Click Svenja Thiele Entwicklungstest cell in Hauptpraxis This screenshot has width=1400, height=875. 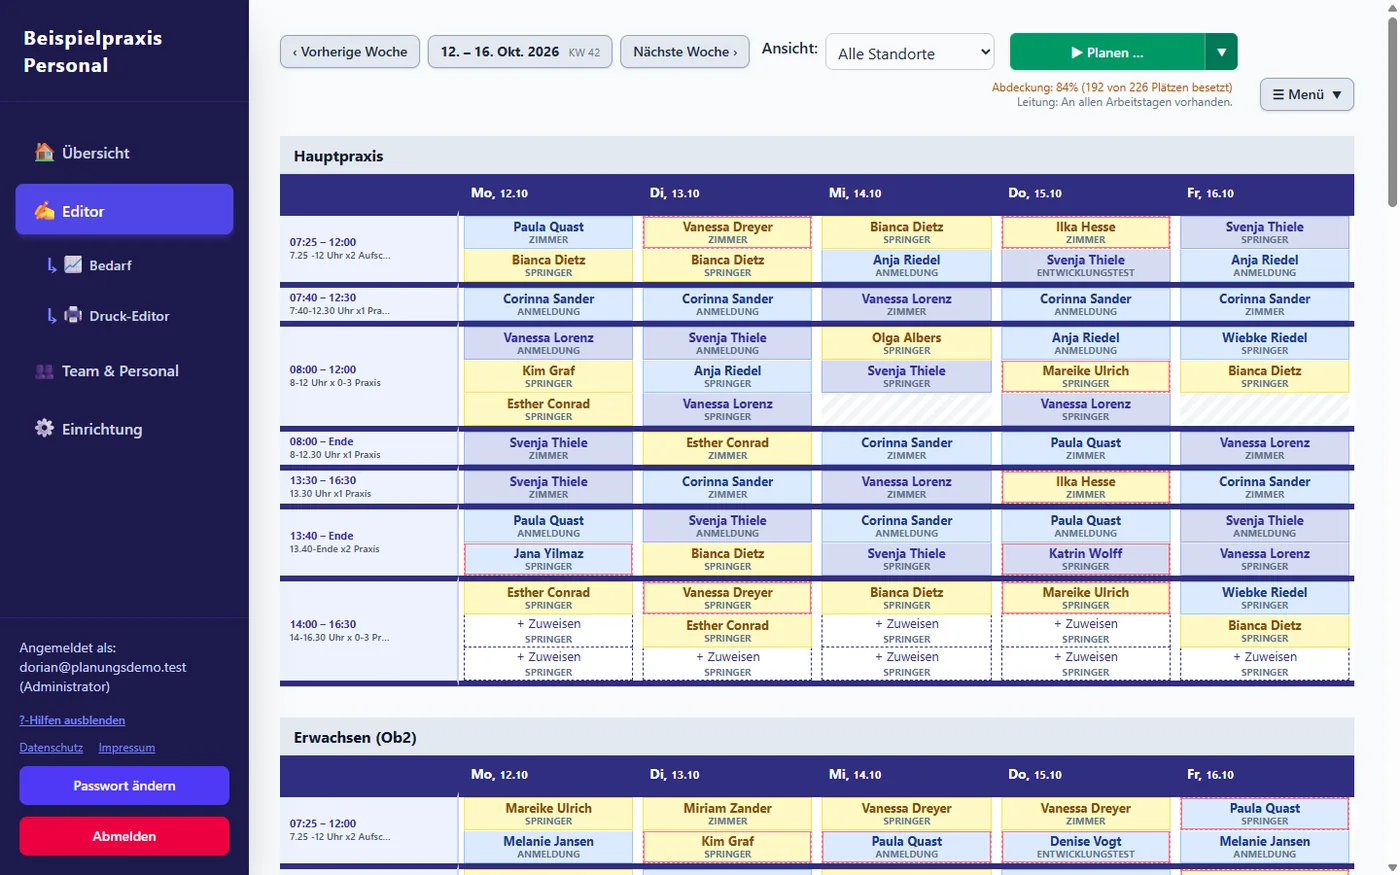[1086, 265]
